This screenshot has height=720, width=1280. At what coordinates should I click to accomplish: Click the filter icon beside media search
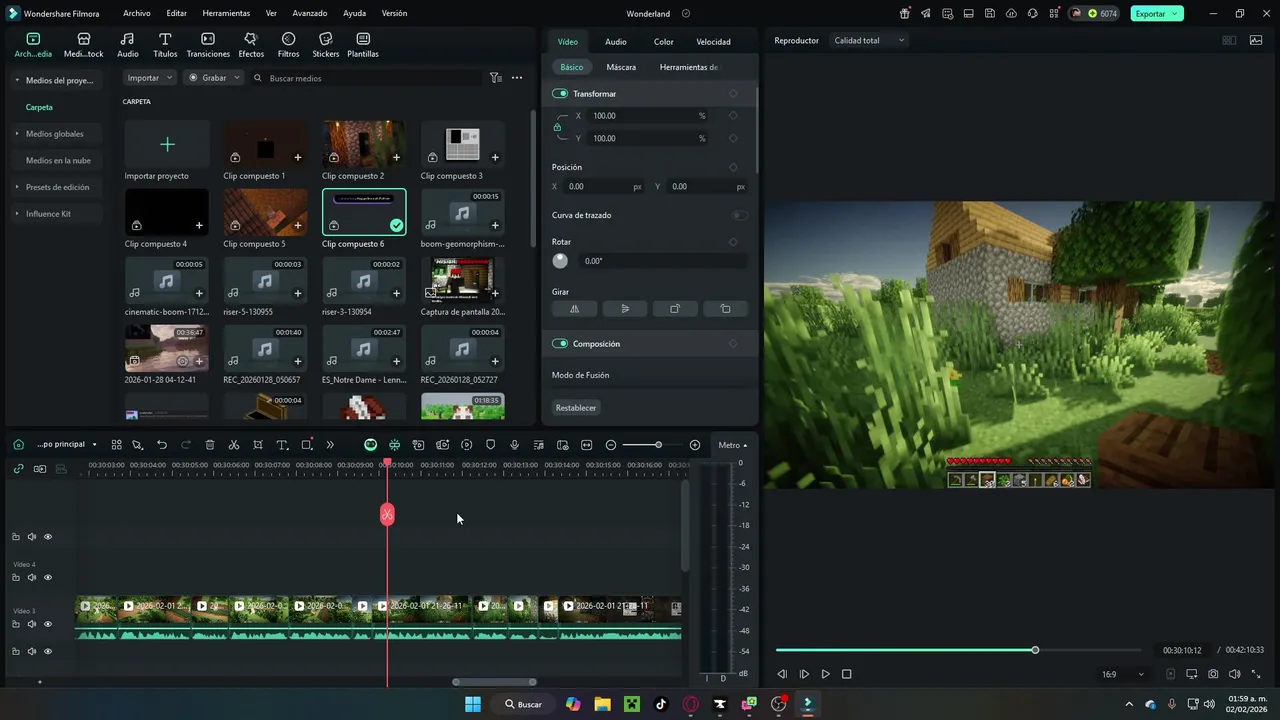coord(495,78)
